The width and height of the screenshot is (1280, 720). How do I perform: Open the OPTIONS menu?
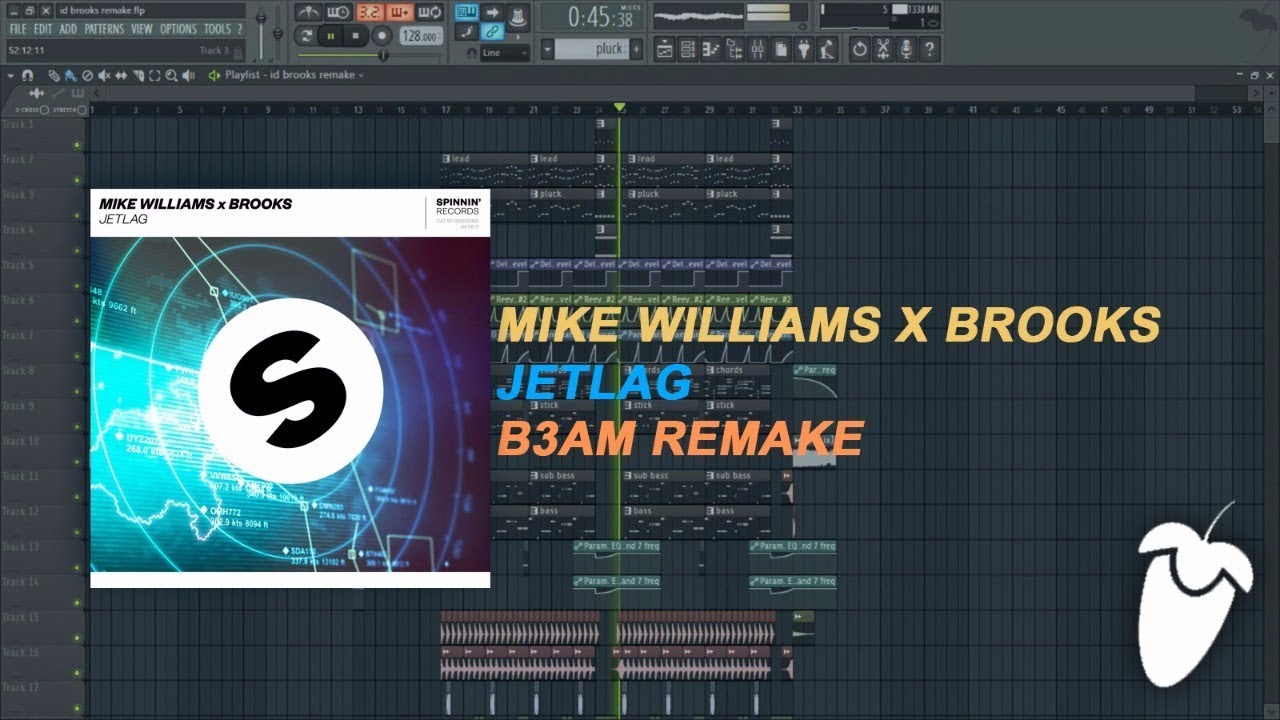[x=179, y=29]
